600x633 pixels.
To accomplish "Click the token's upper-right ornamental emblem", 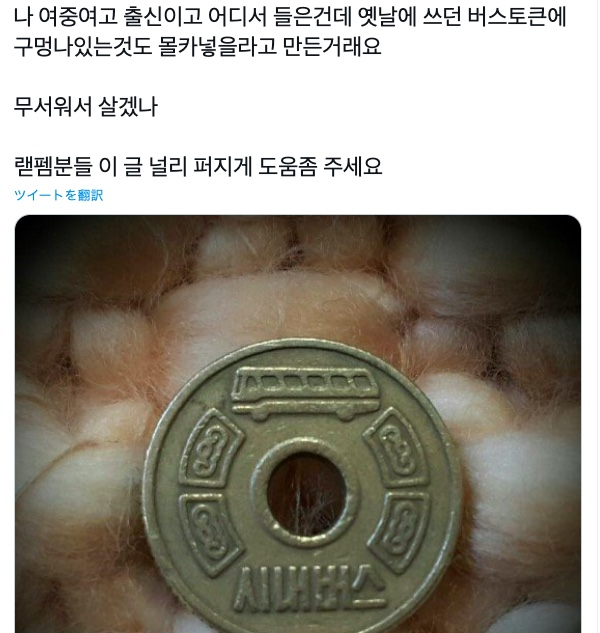I will 399,447.
